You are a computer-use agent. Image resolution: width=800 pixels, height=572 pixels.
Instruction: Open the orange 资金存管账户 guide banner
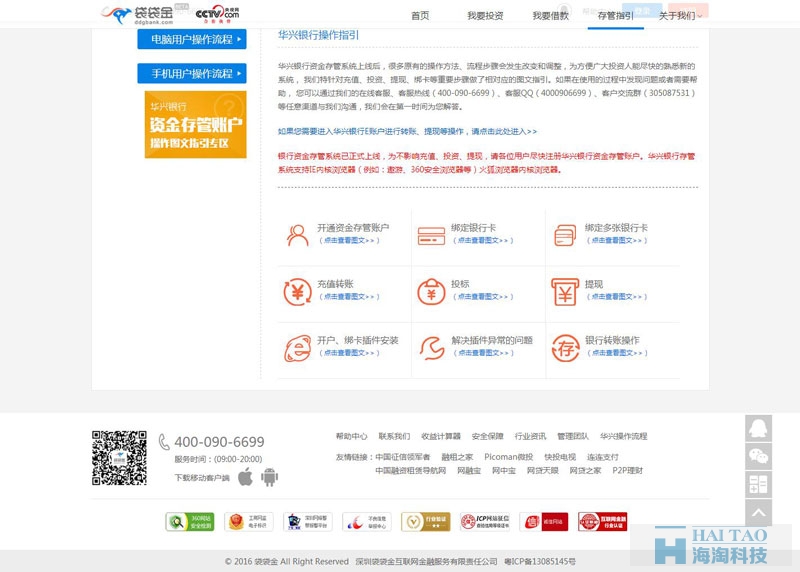point(195,125)
